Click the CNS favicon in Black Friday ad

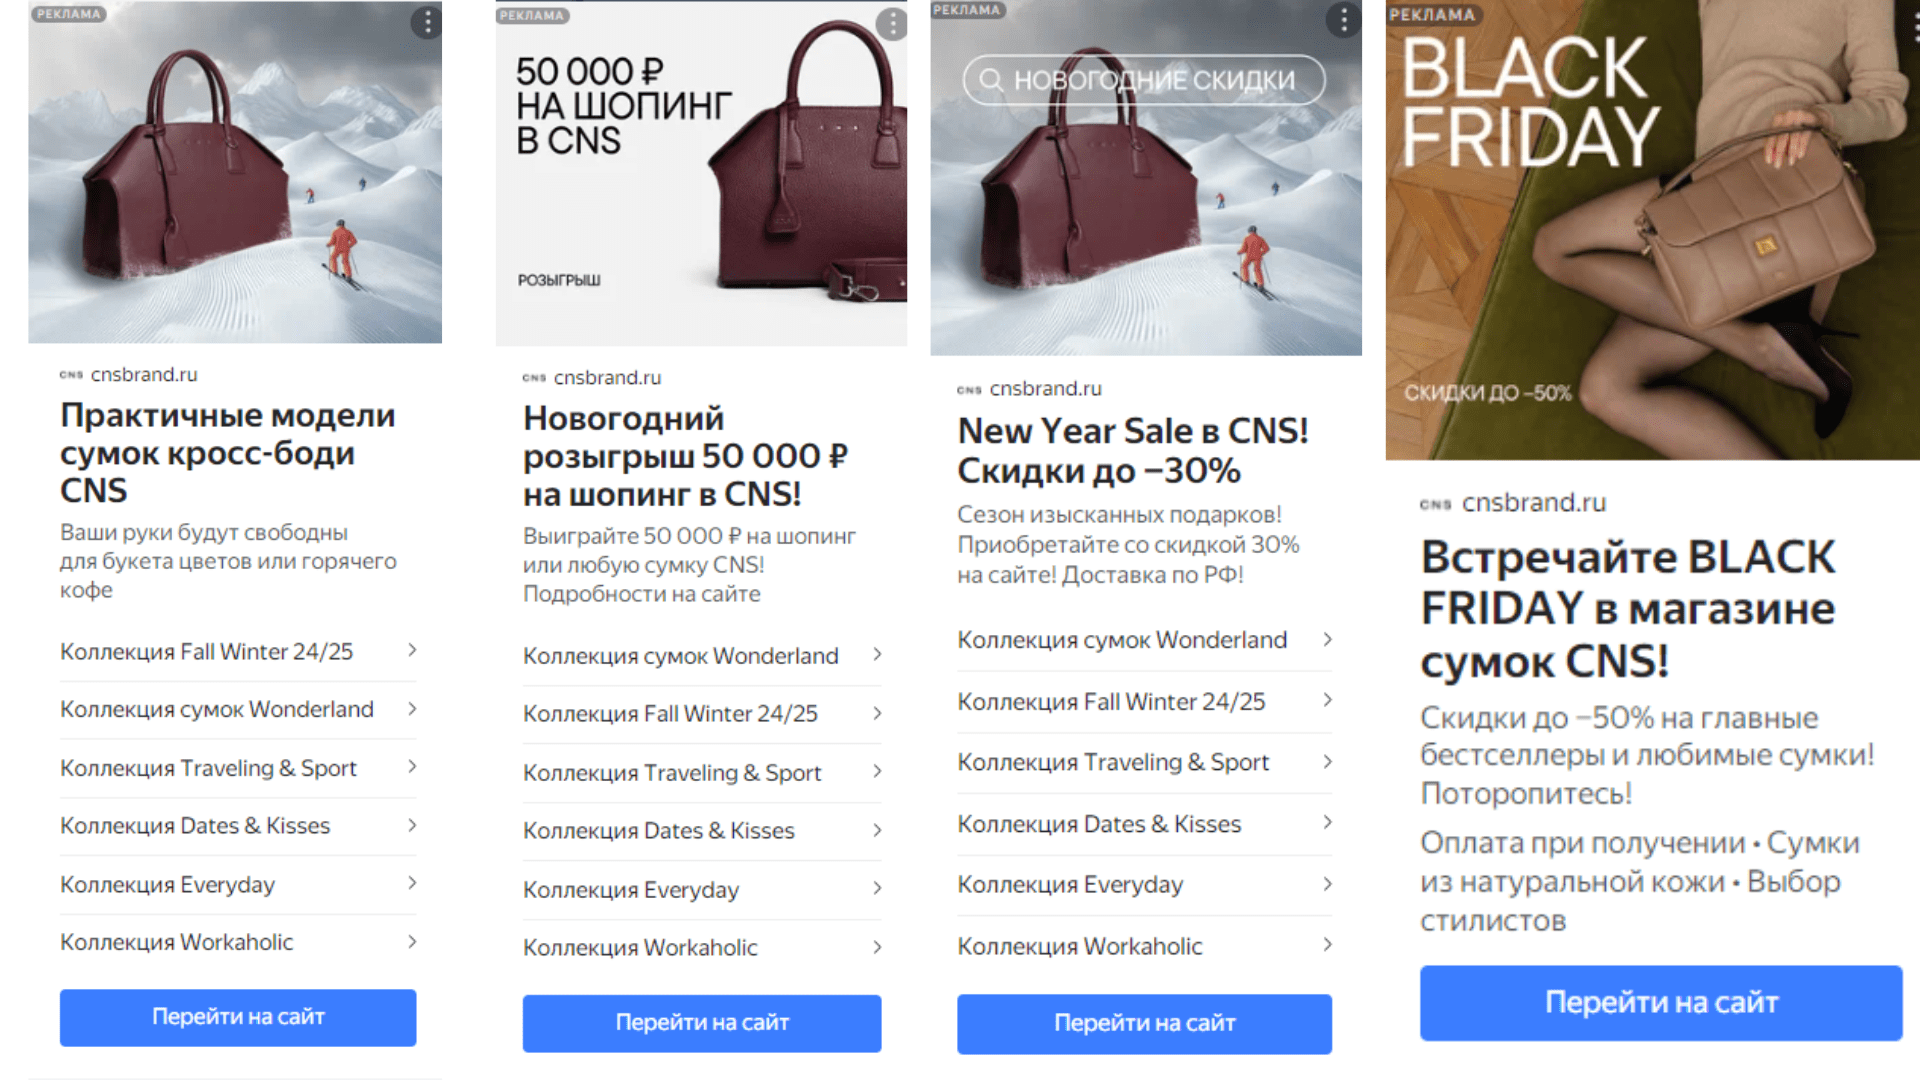1435,504
